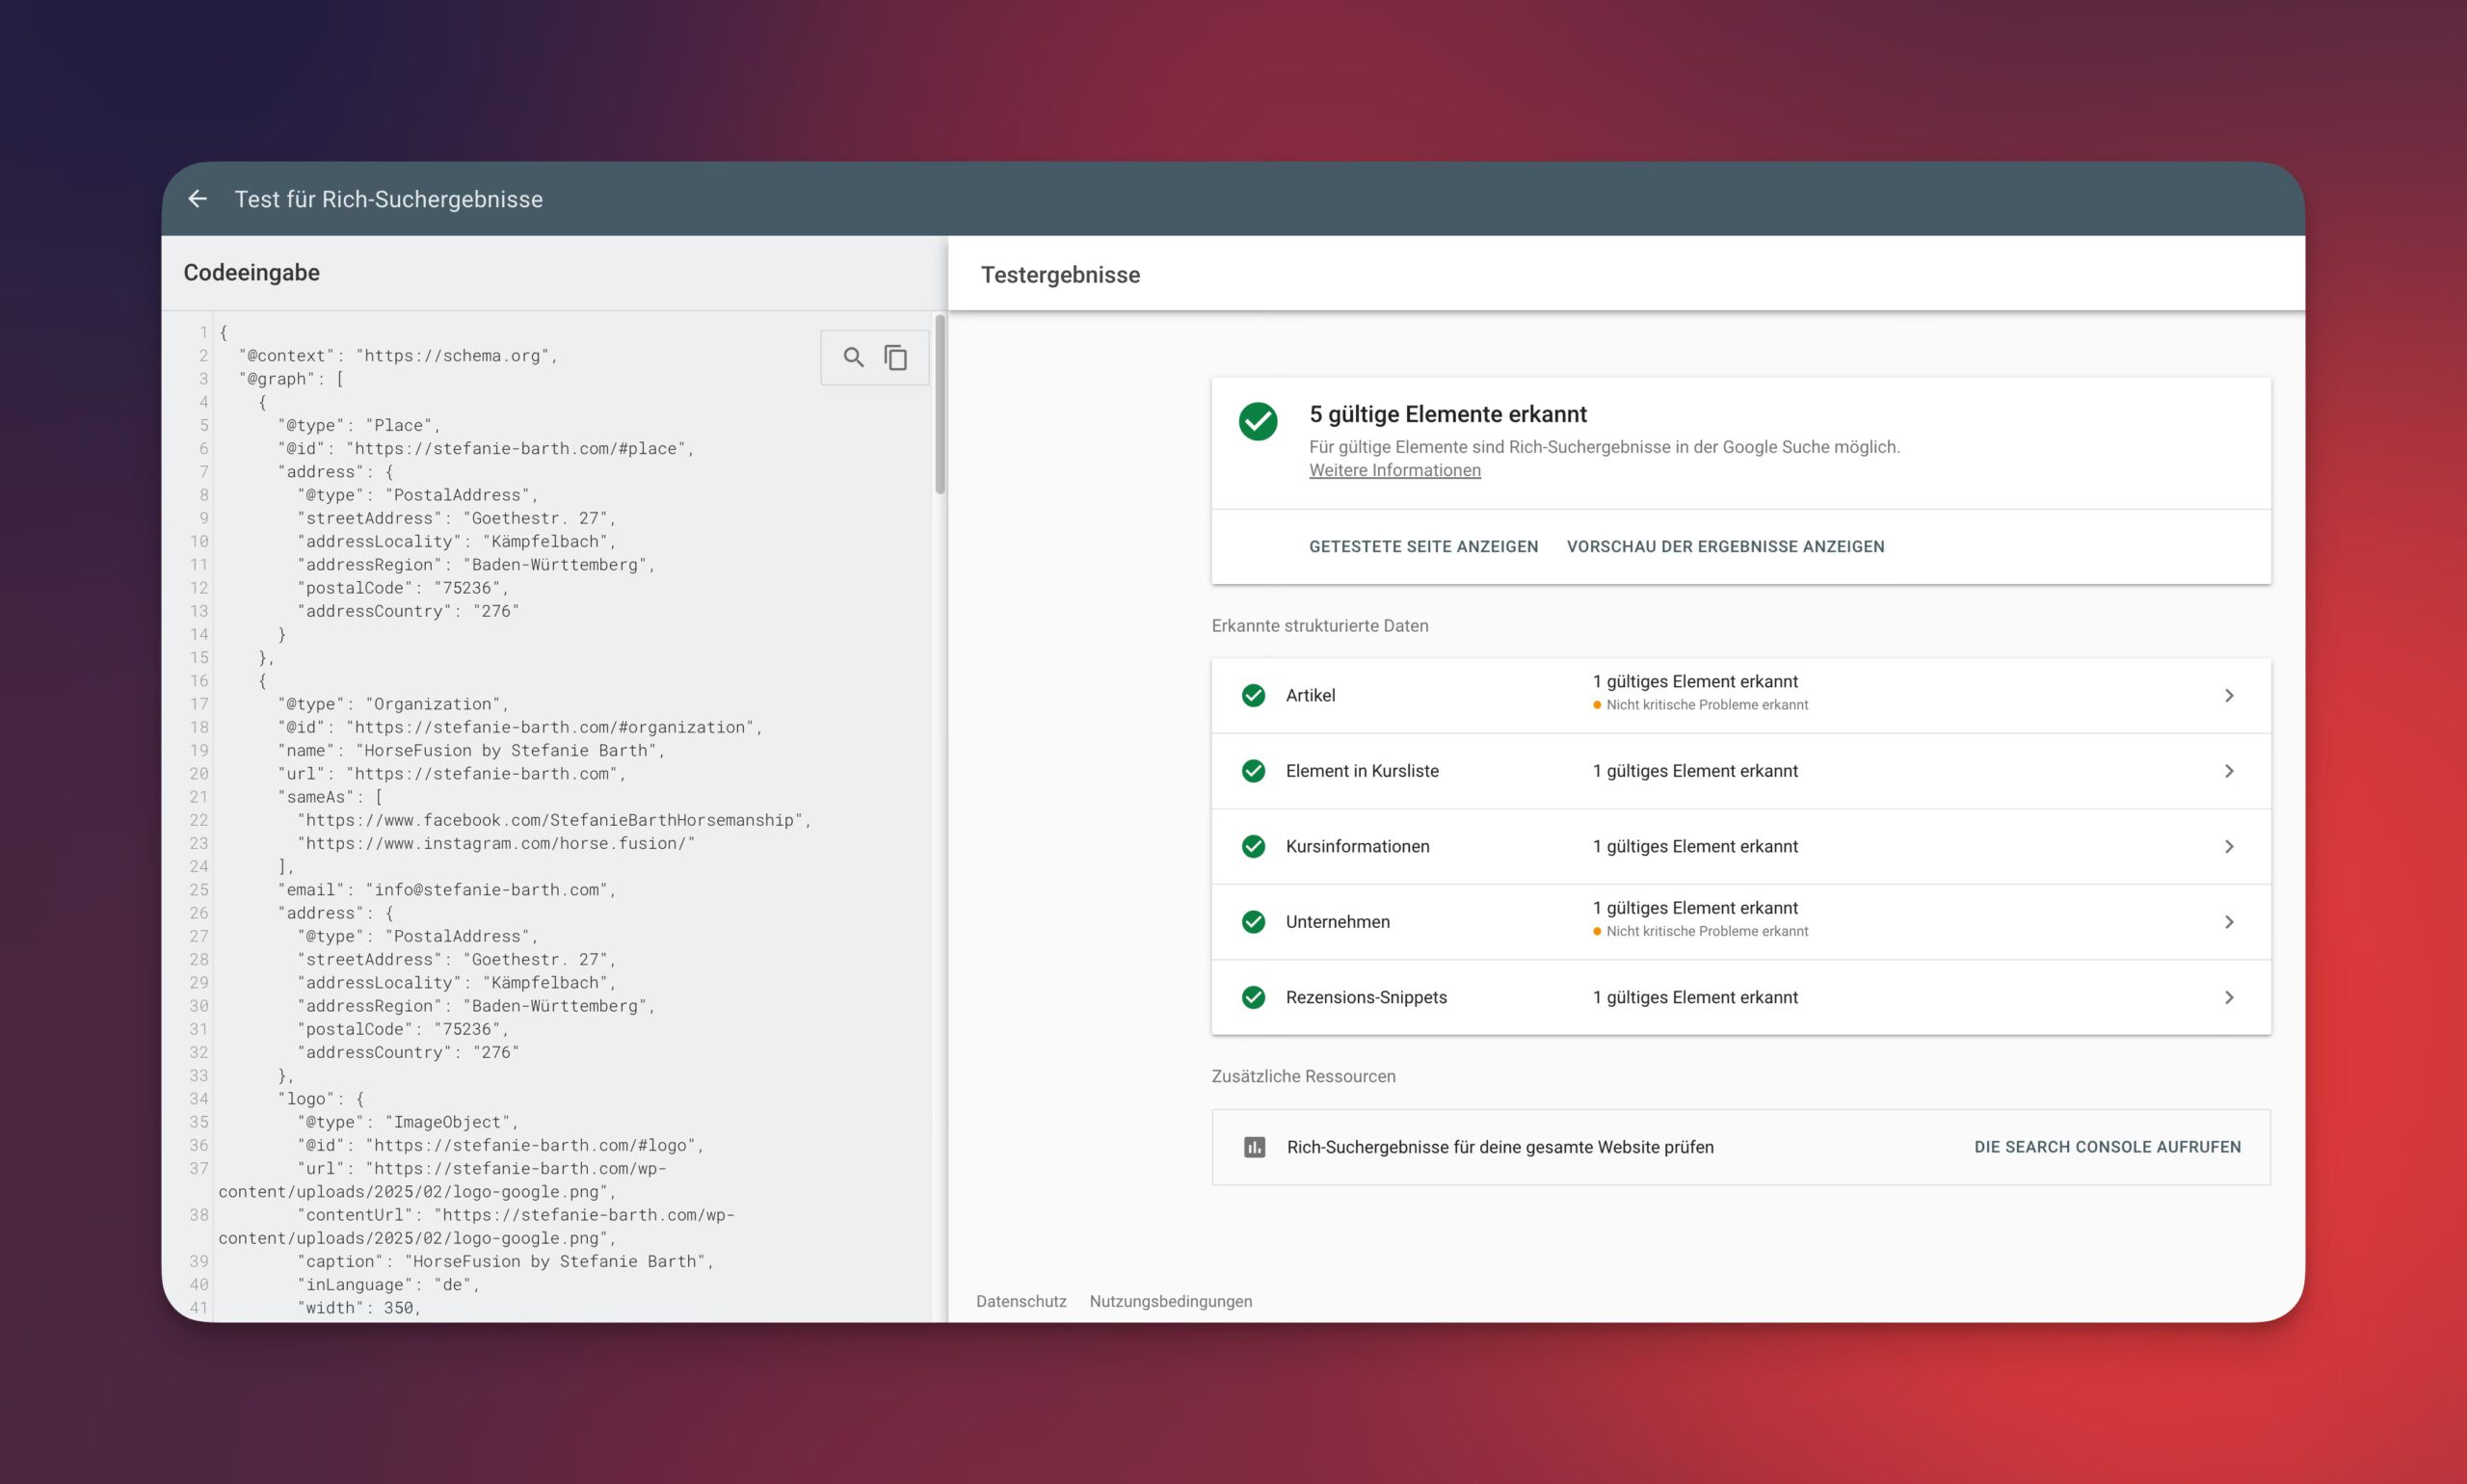
Task: Click the chart icon in Zusätzliche Ressourcen
Action: [1254, 1147]
